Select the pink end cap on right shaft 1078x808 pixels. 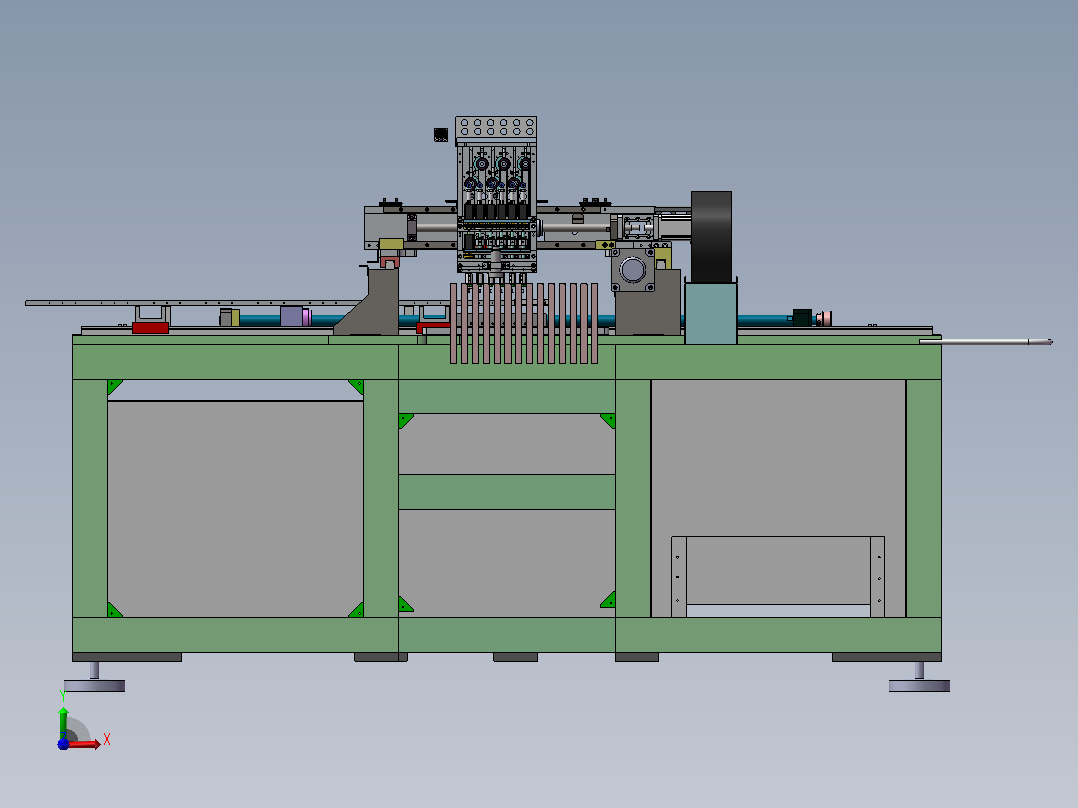(824, 318)
